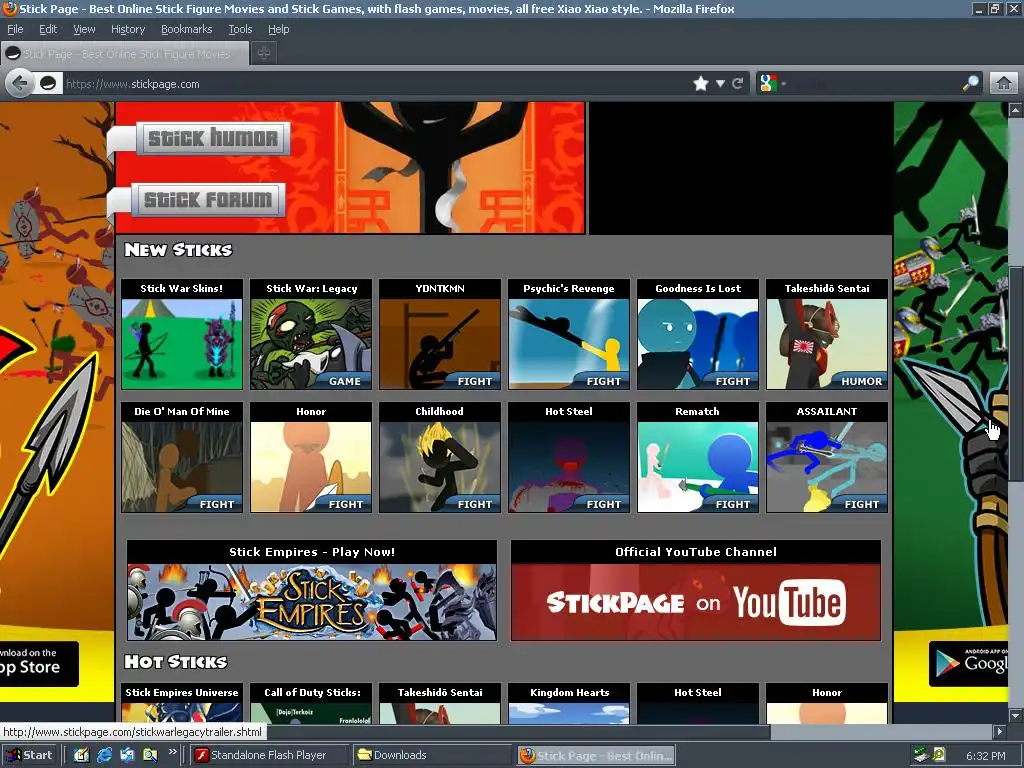
Task: Open Takeshidō Sentai in Hot Sticks
Action: [x=440, y=703]
